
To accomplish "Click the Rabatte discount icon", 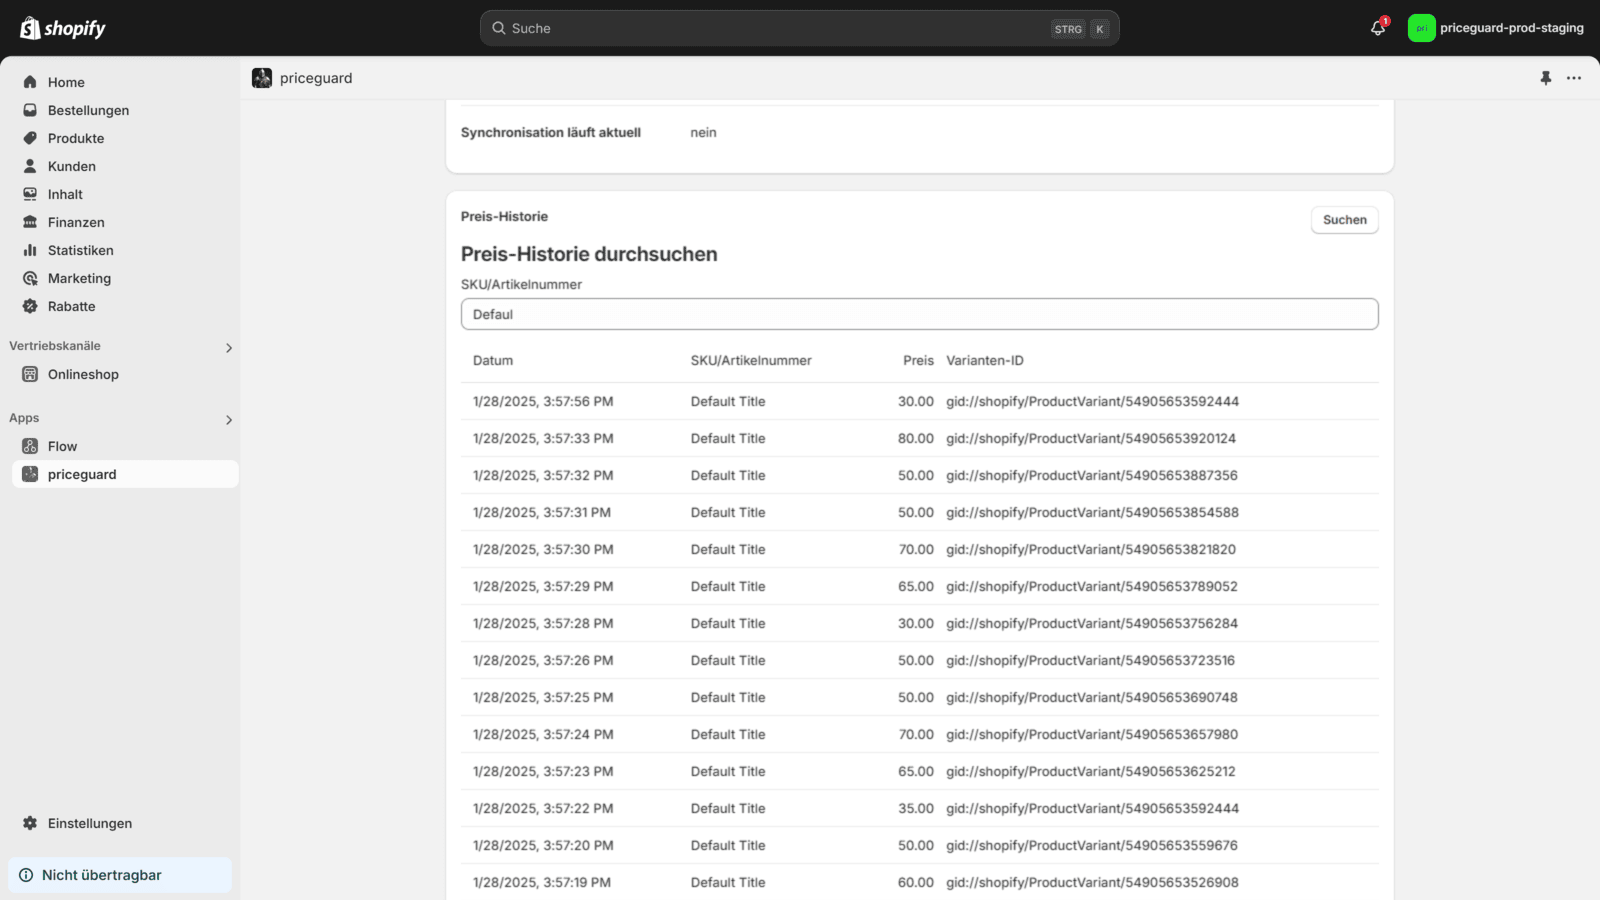I will click(30, 306).
